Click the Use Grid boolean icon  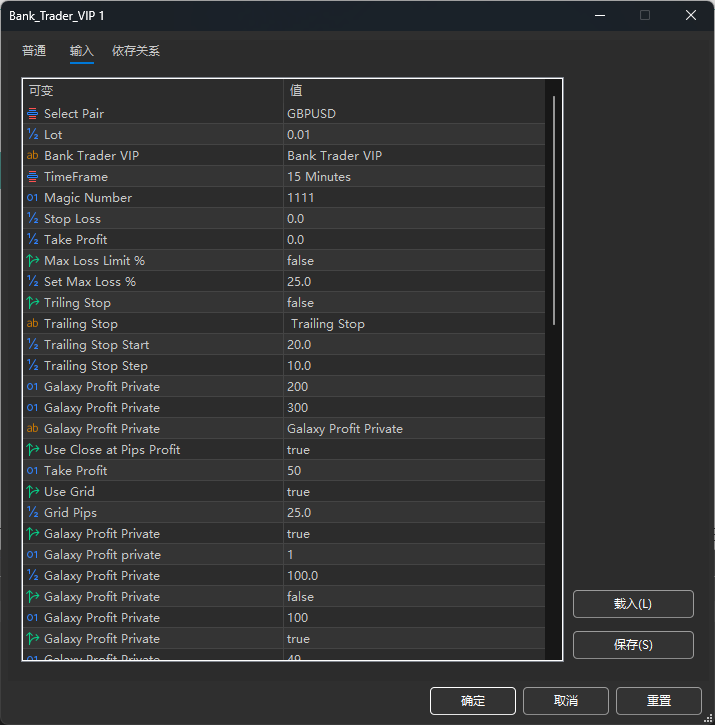tap(32, 492)
